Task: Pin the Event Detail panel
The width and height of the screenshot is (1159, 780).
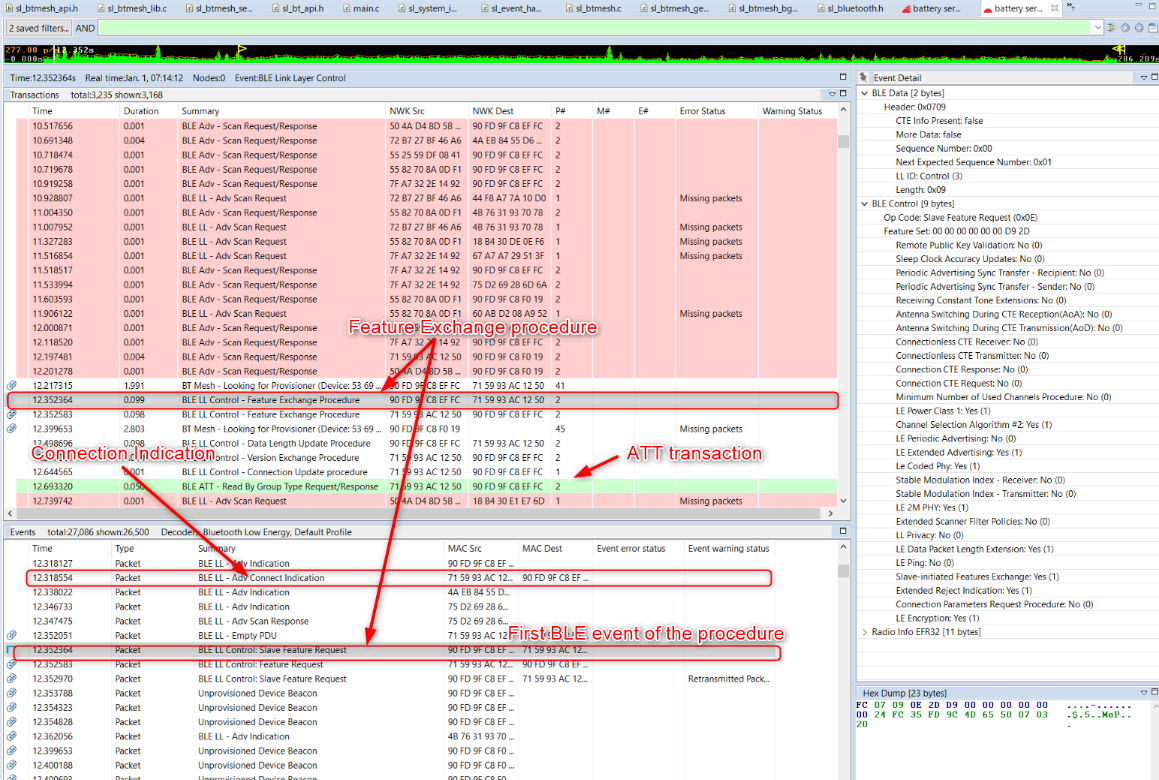Action: 863,76
